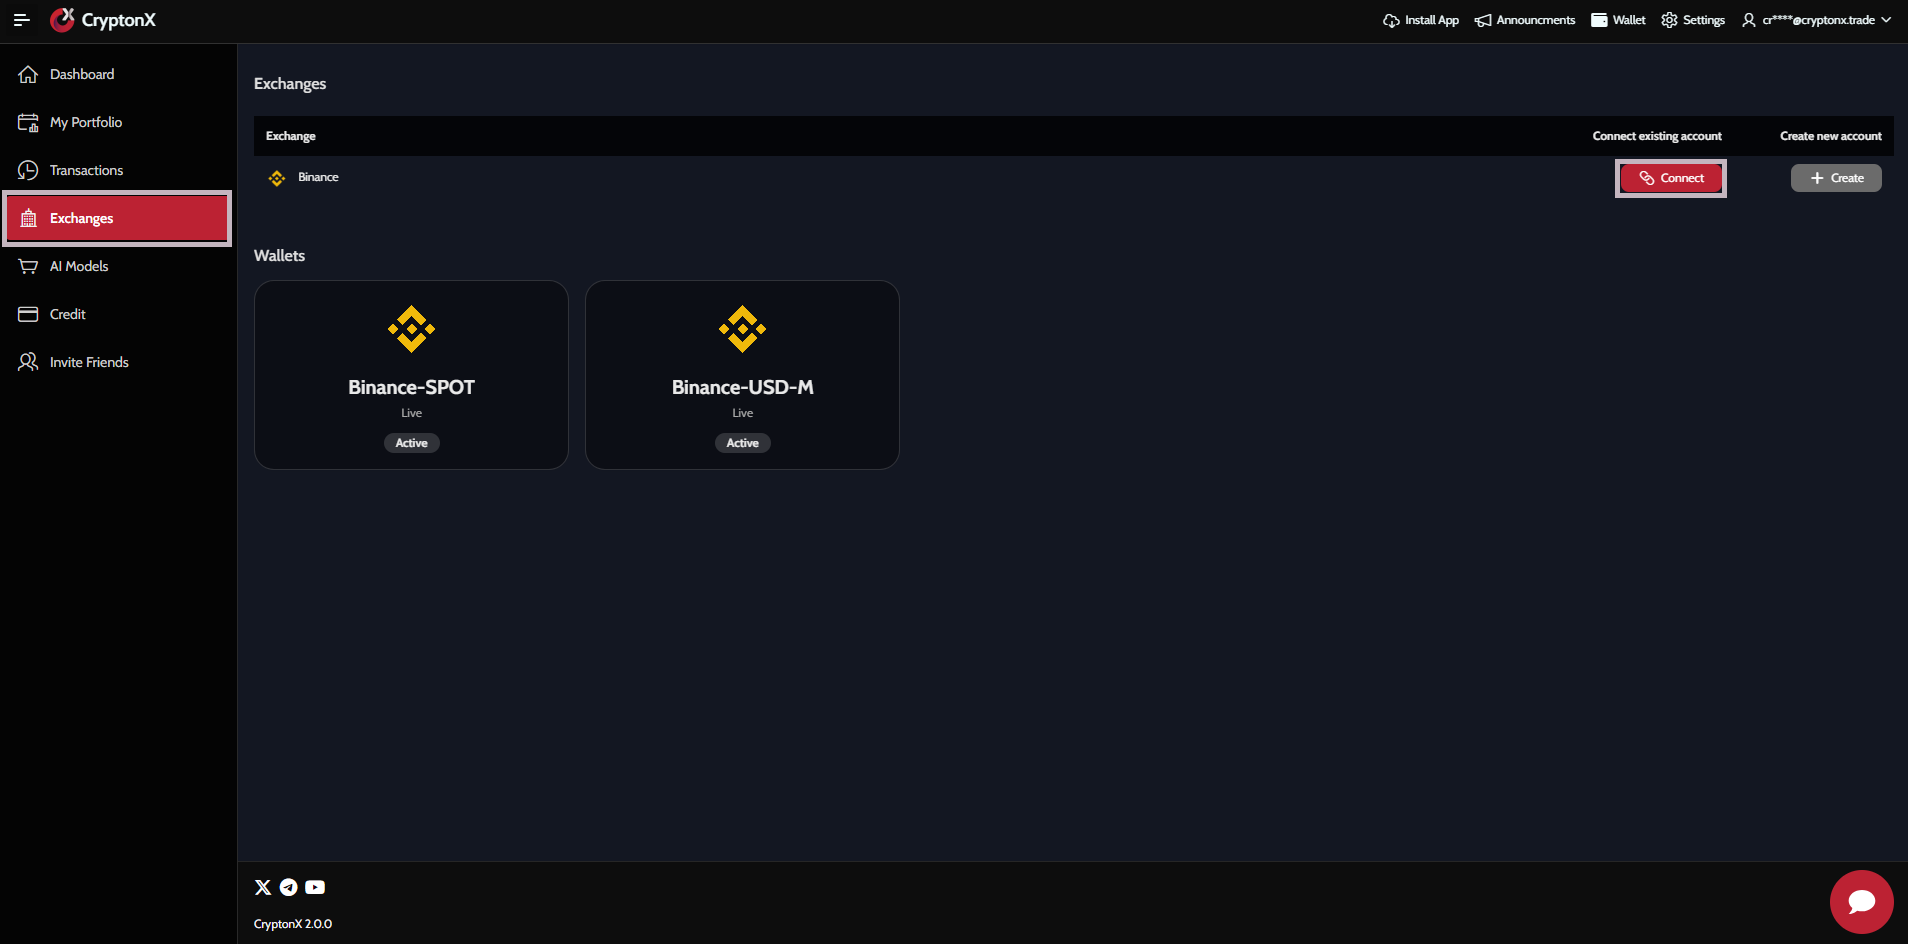
Task: Click the Active badge on Binance-SPOT
Action: click(411, 443)
